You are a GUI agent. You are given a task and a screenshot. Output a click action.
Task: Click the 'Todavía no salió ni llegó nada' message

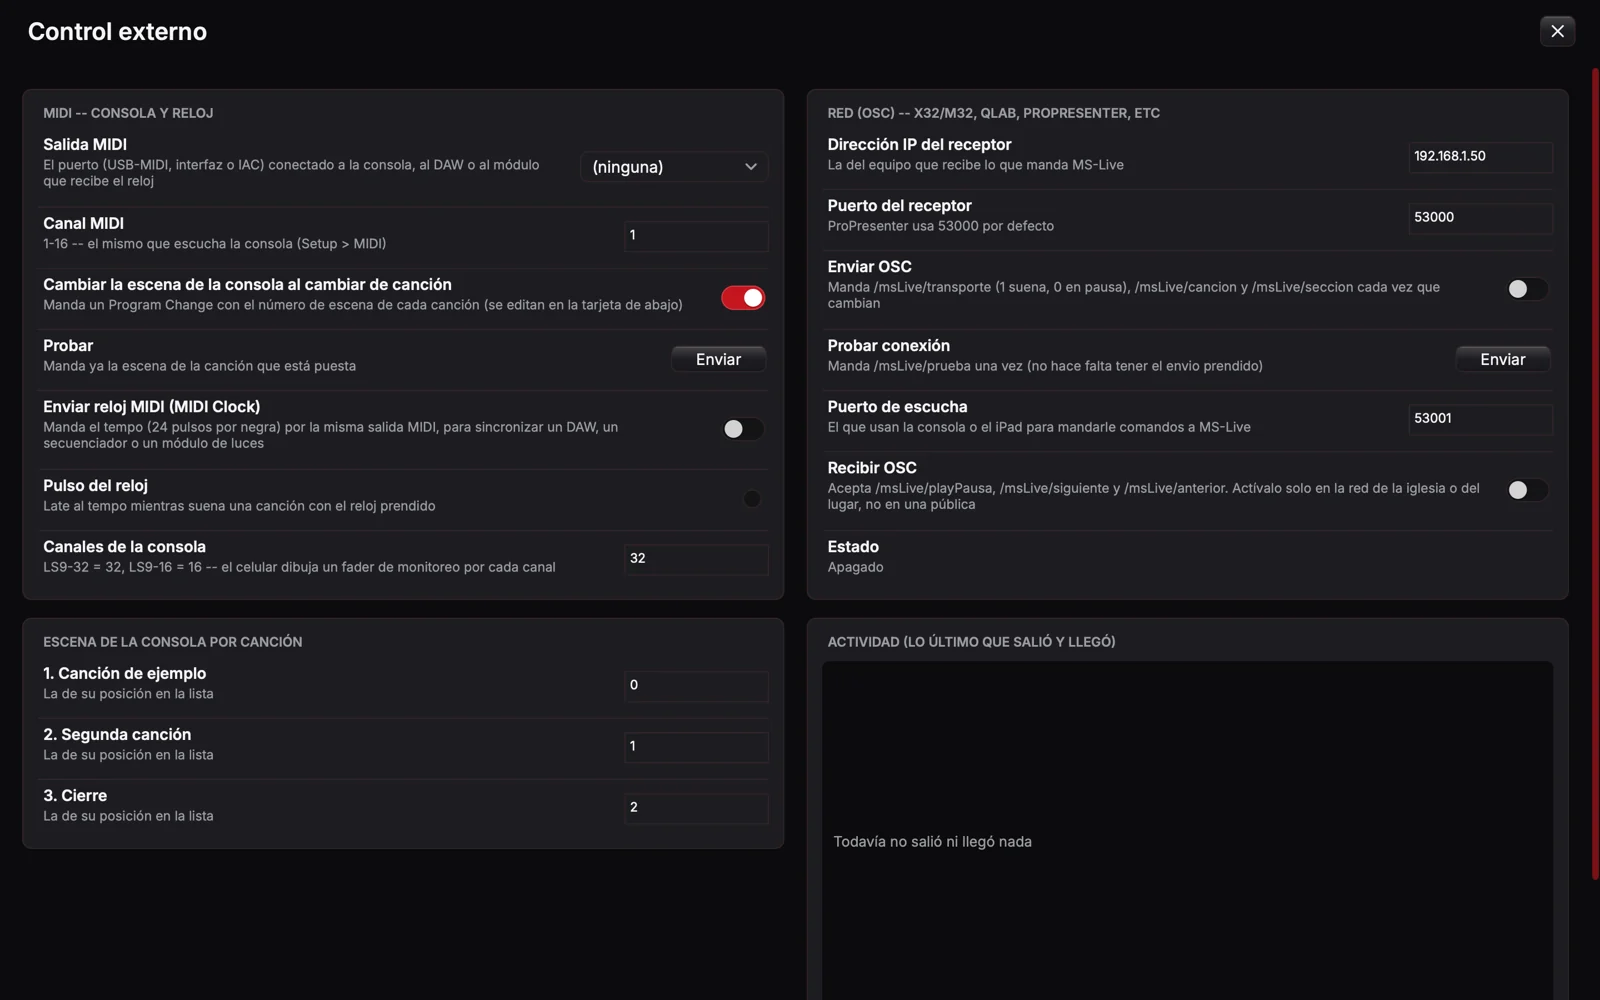932,842
